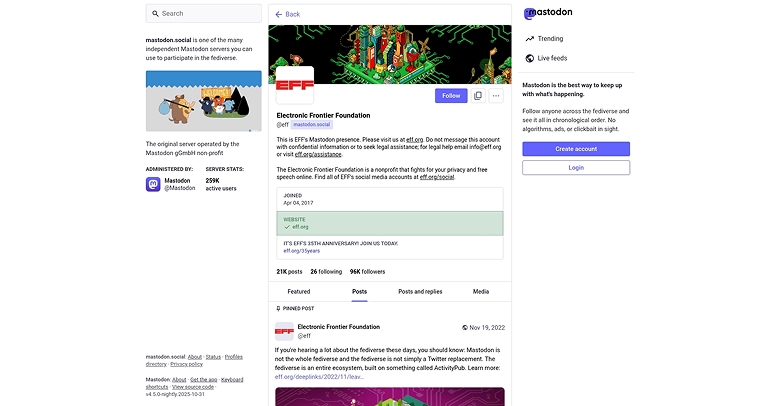Switch to the Posts and replies tab
This screenshot has height=406, width=780.
(420, 291)
